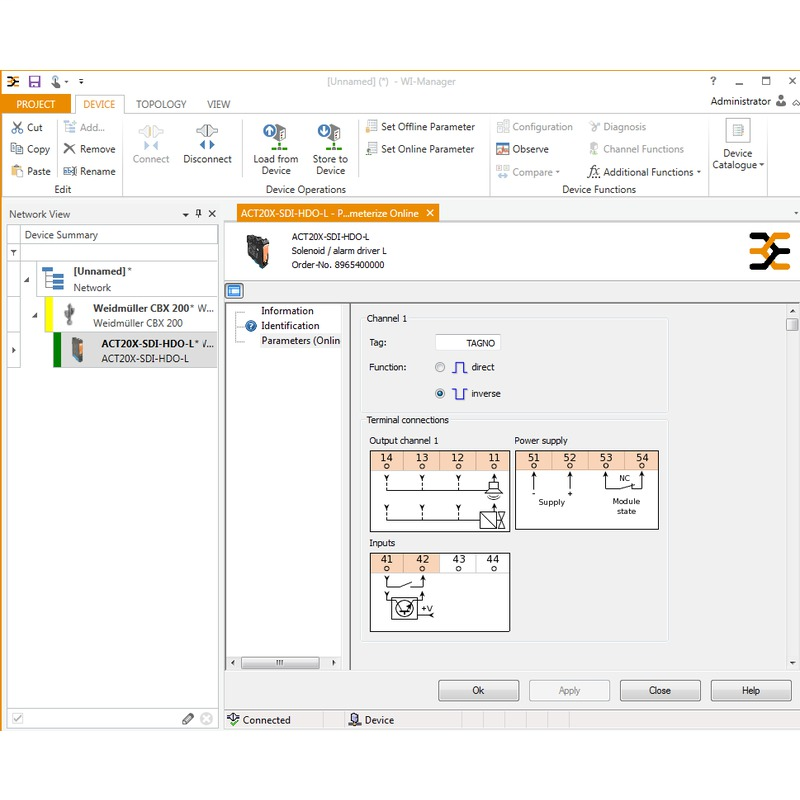Open Network View panel options arrow
Image resolution: width=800 pixels, height=800 pixels.
tap(186, 214)
